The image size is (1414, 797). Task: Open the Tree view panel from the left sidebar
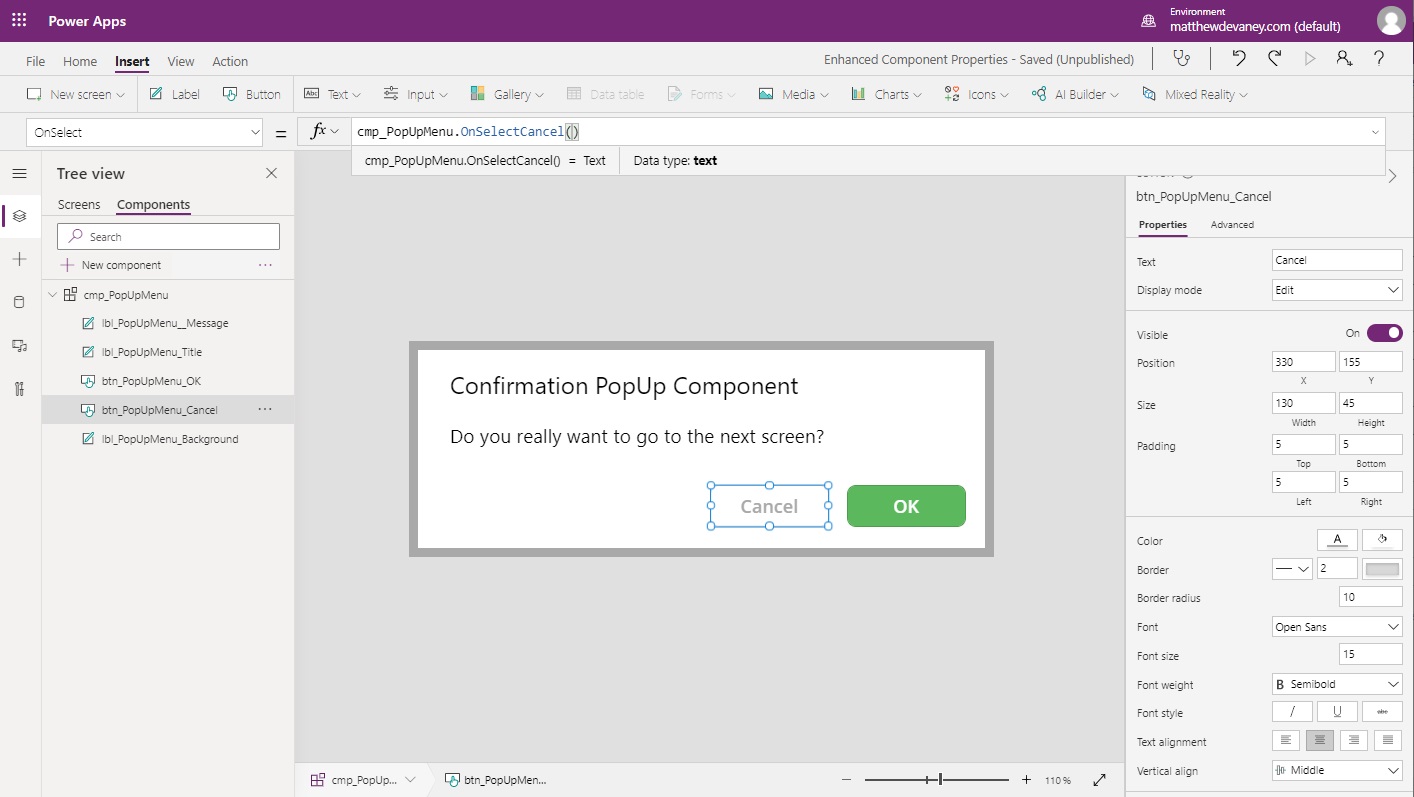coord(19,215)
